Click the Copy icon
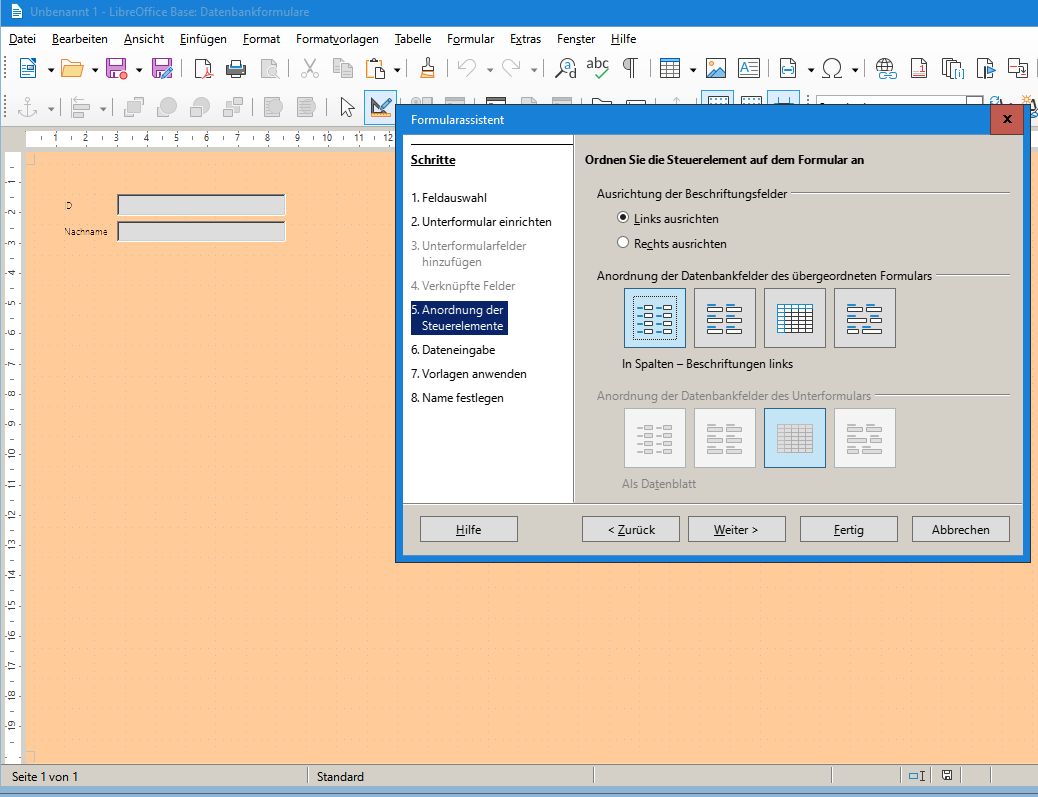1038x797 pixels. coord(342,68)
